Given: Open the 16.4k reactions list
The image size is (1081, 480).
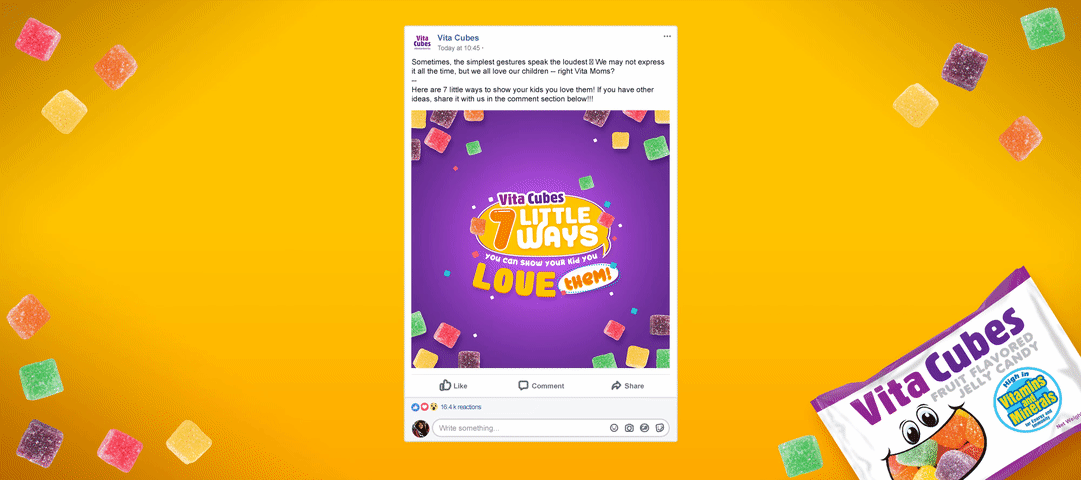Looking at the screenshot, I should [461, 407].
